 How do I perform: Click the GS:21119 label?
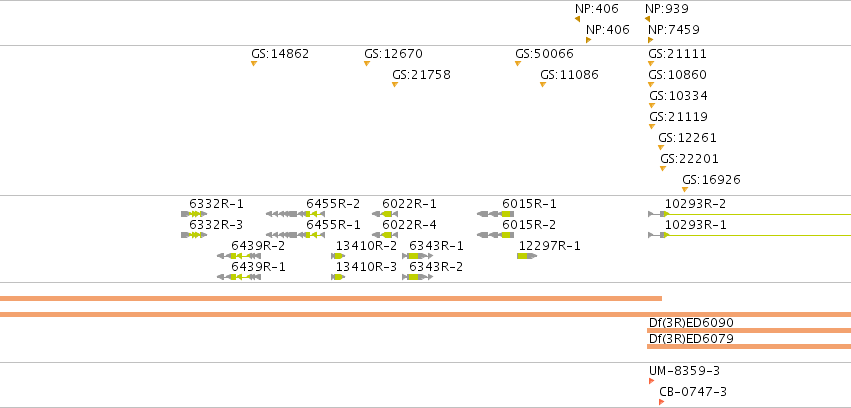click(678, 117)
